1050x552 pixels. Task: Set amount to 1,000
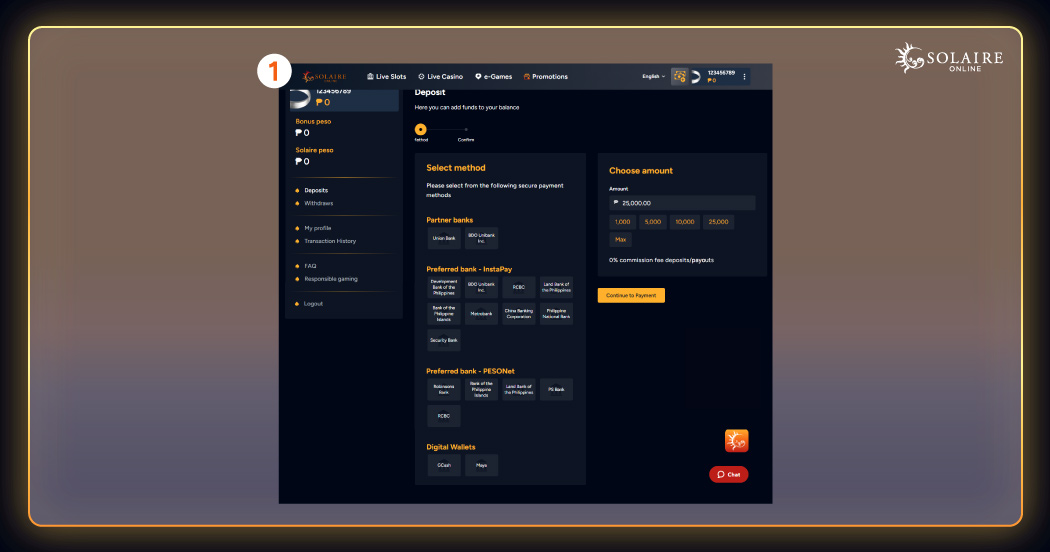tap(623, 222)
